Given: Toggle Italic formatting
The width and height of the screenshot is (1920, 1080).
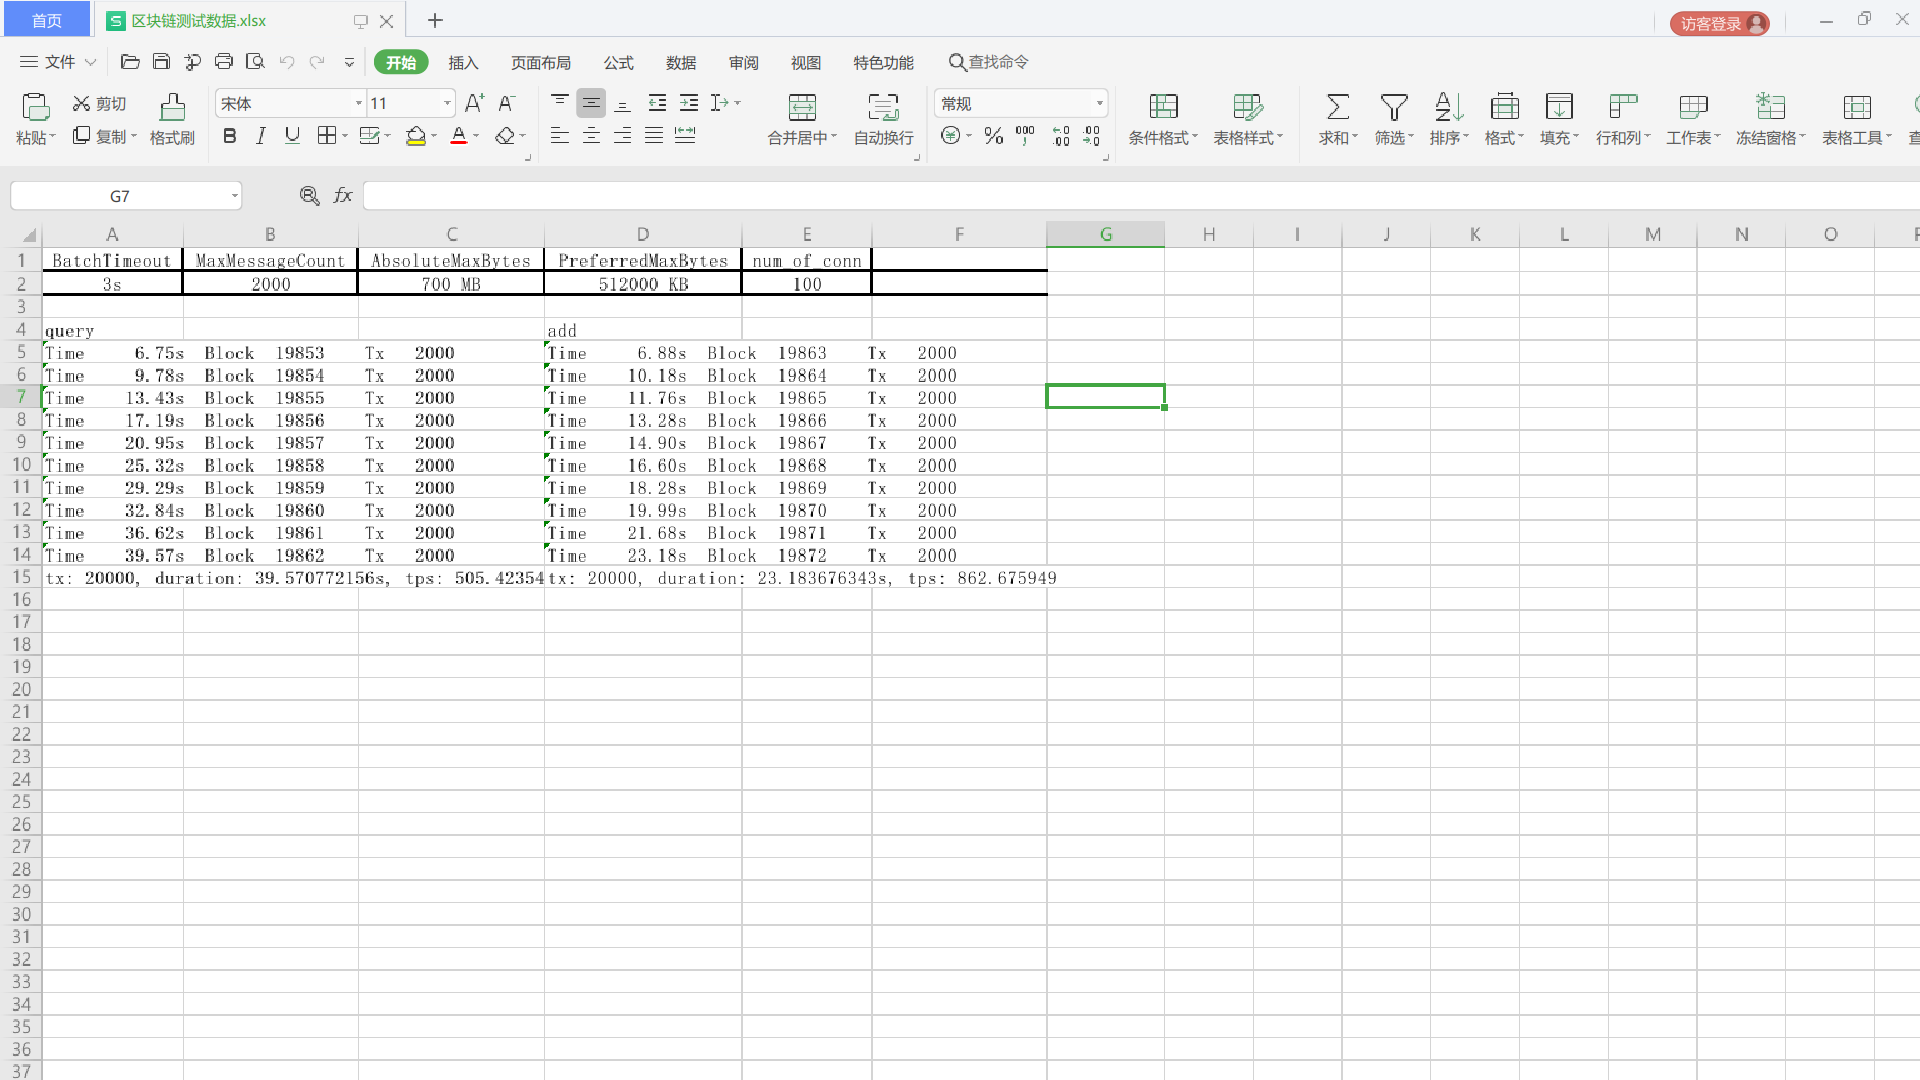Looking at the screenshot, I should [261, 136].
